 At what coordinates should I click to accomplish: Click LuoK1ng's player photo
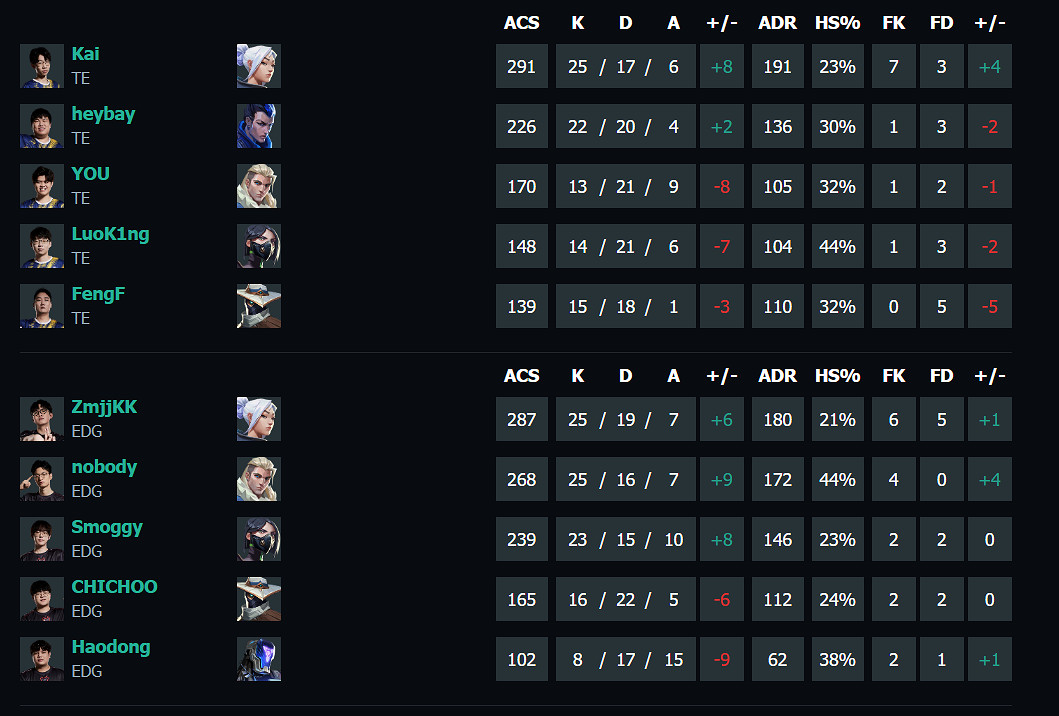tap(42, 246)
